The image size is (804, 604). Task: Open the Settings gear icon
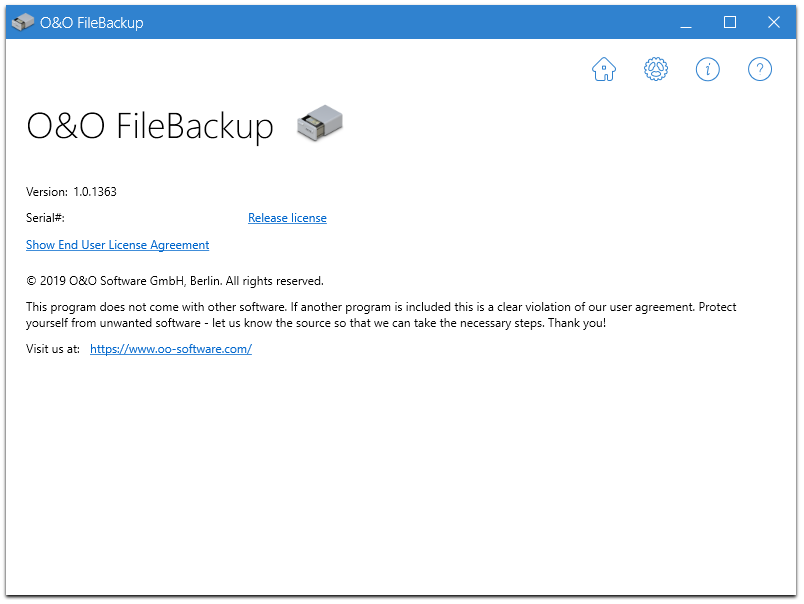(656, 69)
